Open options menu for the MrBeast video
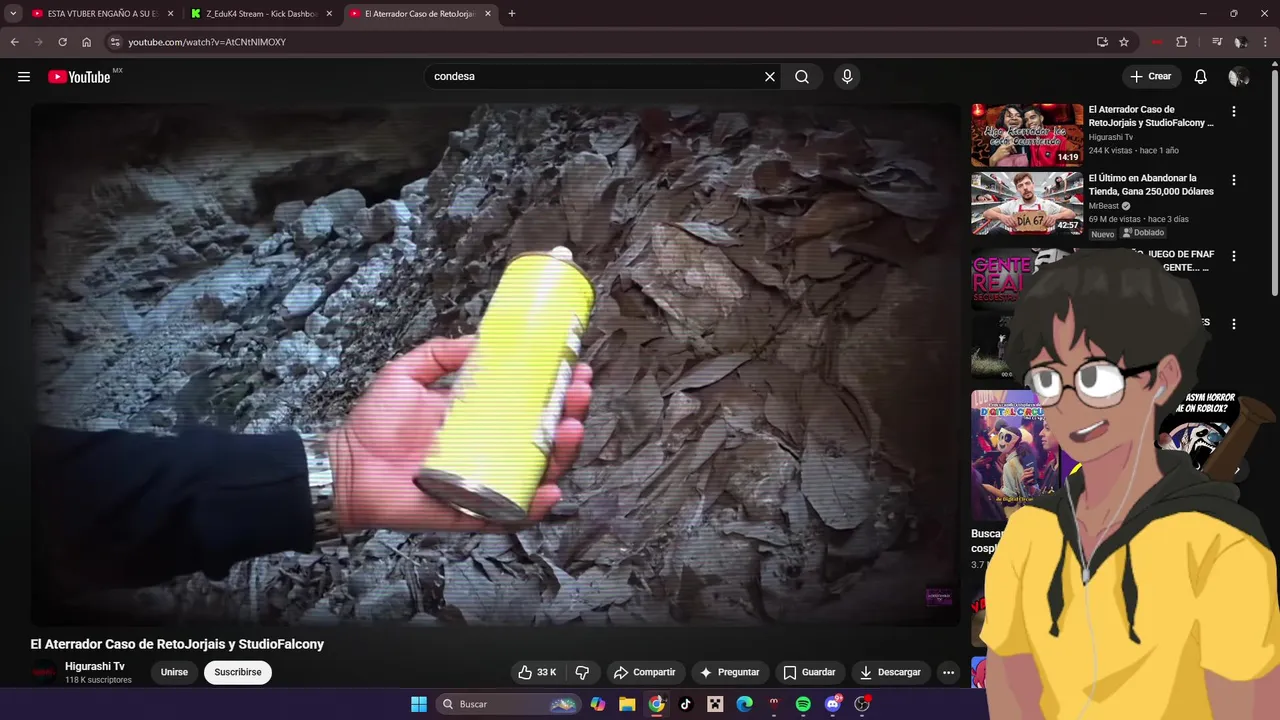This screenshot has width=1280, height=720. tap(1234, 180)
